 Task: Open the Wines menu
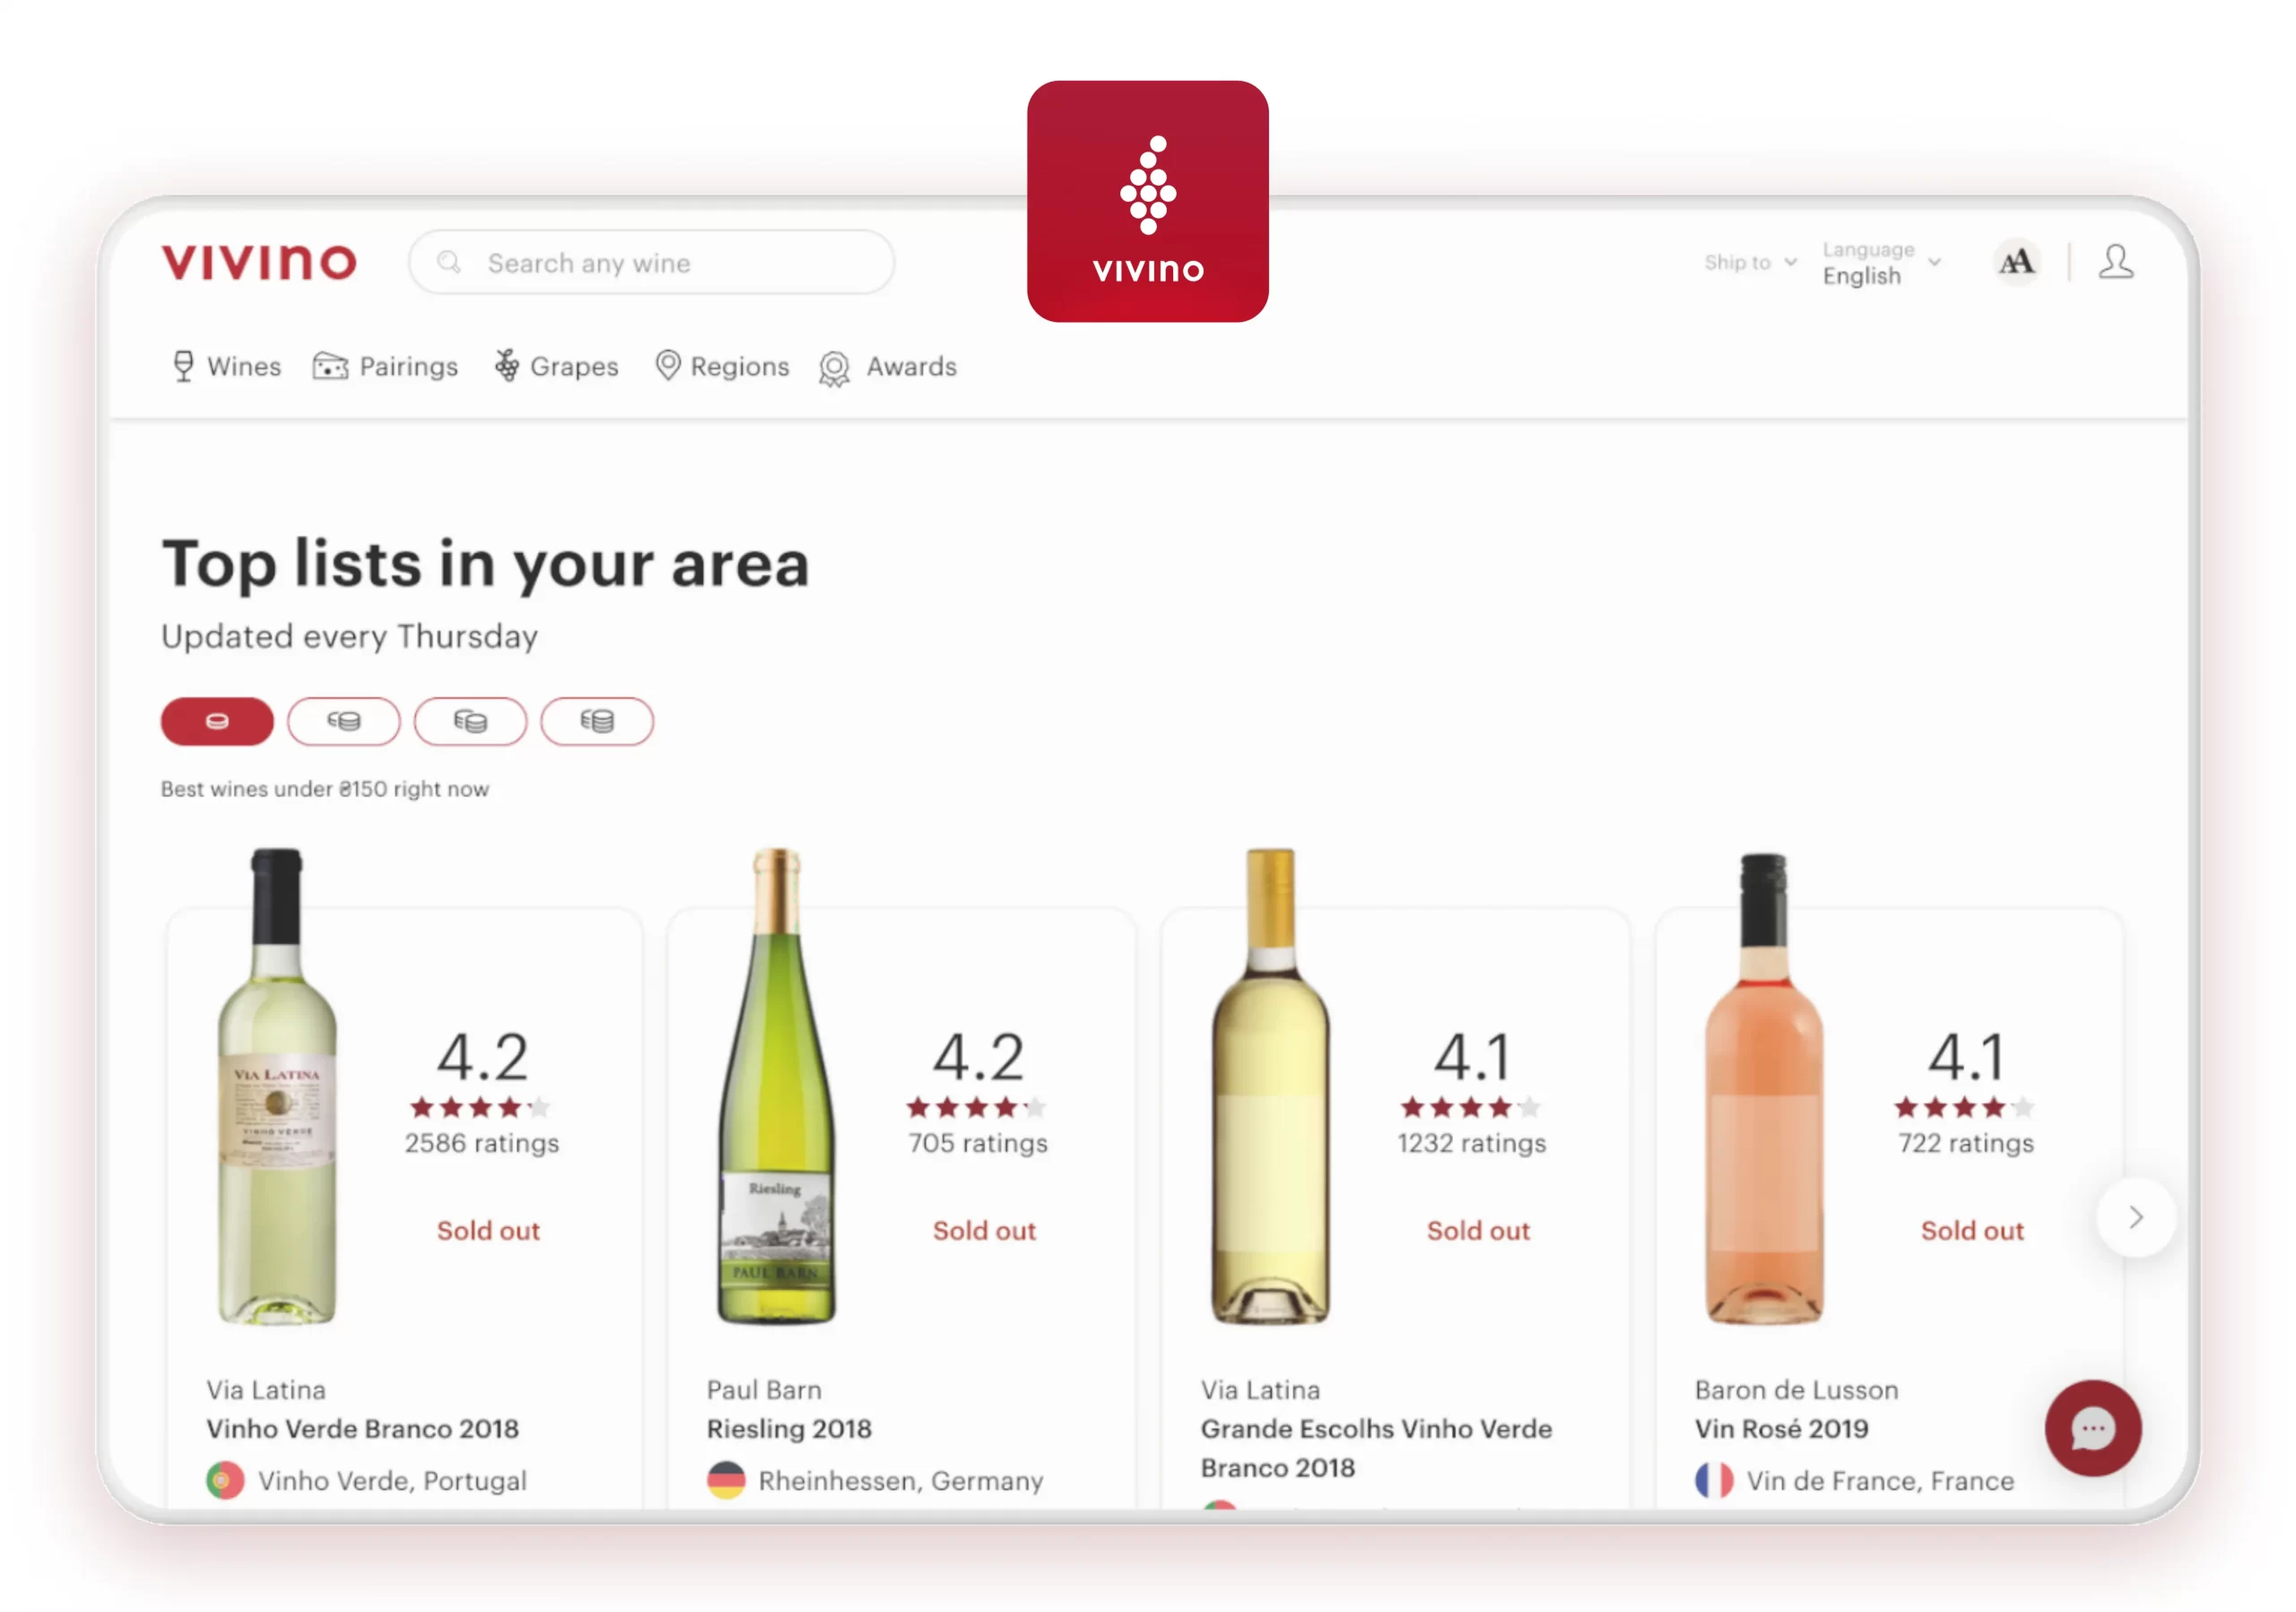227,367
